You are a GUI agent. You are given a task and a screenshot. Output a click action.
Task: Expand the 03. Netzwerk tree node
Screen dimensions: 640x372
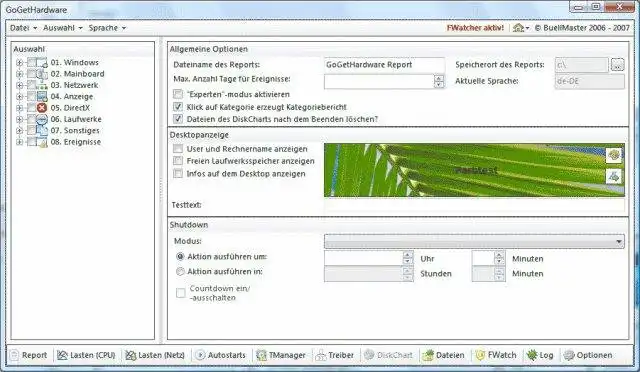pyautogui.click(x=19, y=85)
